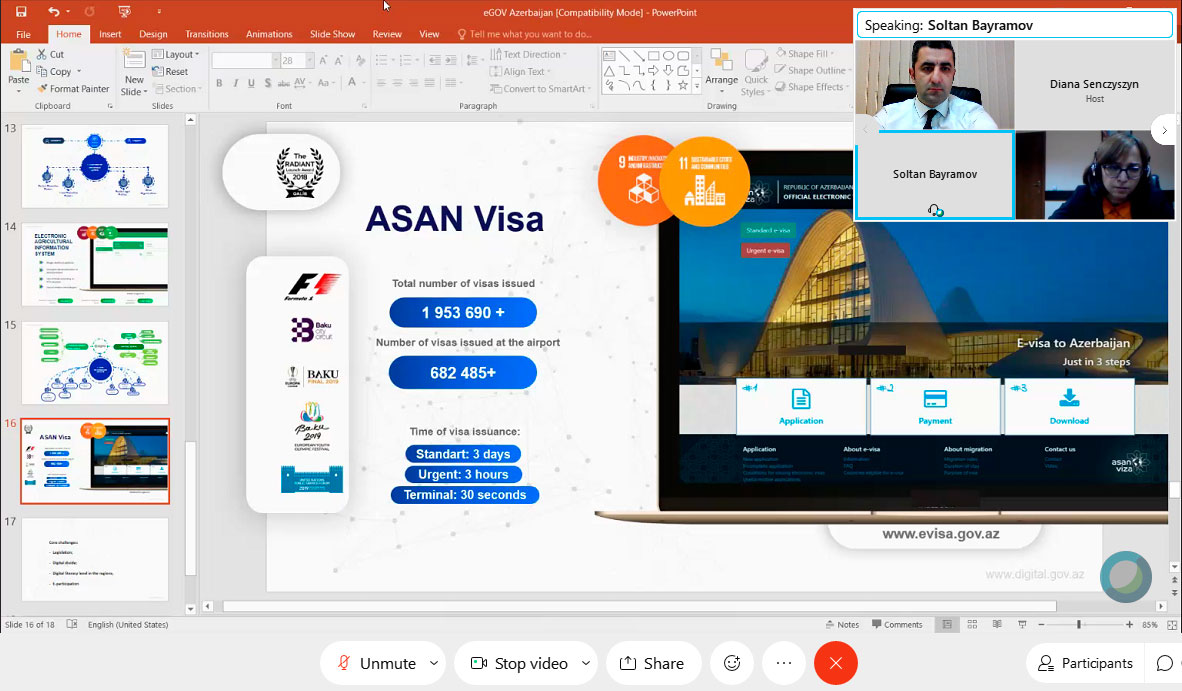Select slide 14 thumbnail
The image size is (1182, 691).
click(95, 265)
